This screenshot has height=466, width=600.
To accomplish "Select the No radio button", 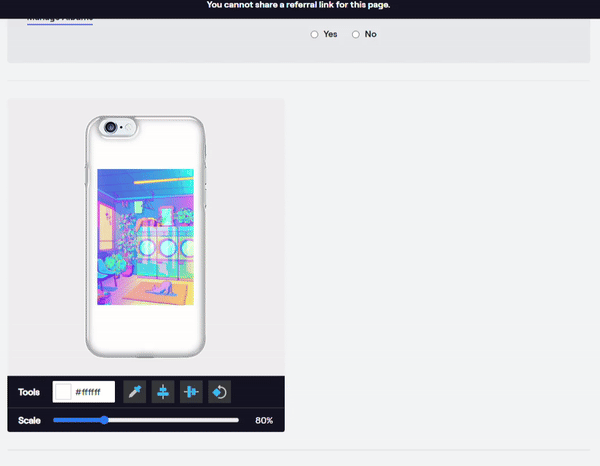I will [x=355, y=34].
